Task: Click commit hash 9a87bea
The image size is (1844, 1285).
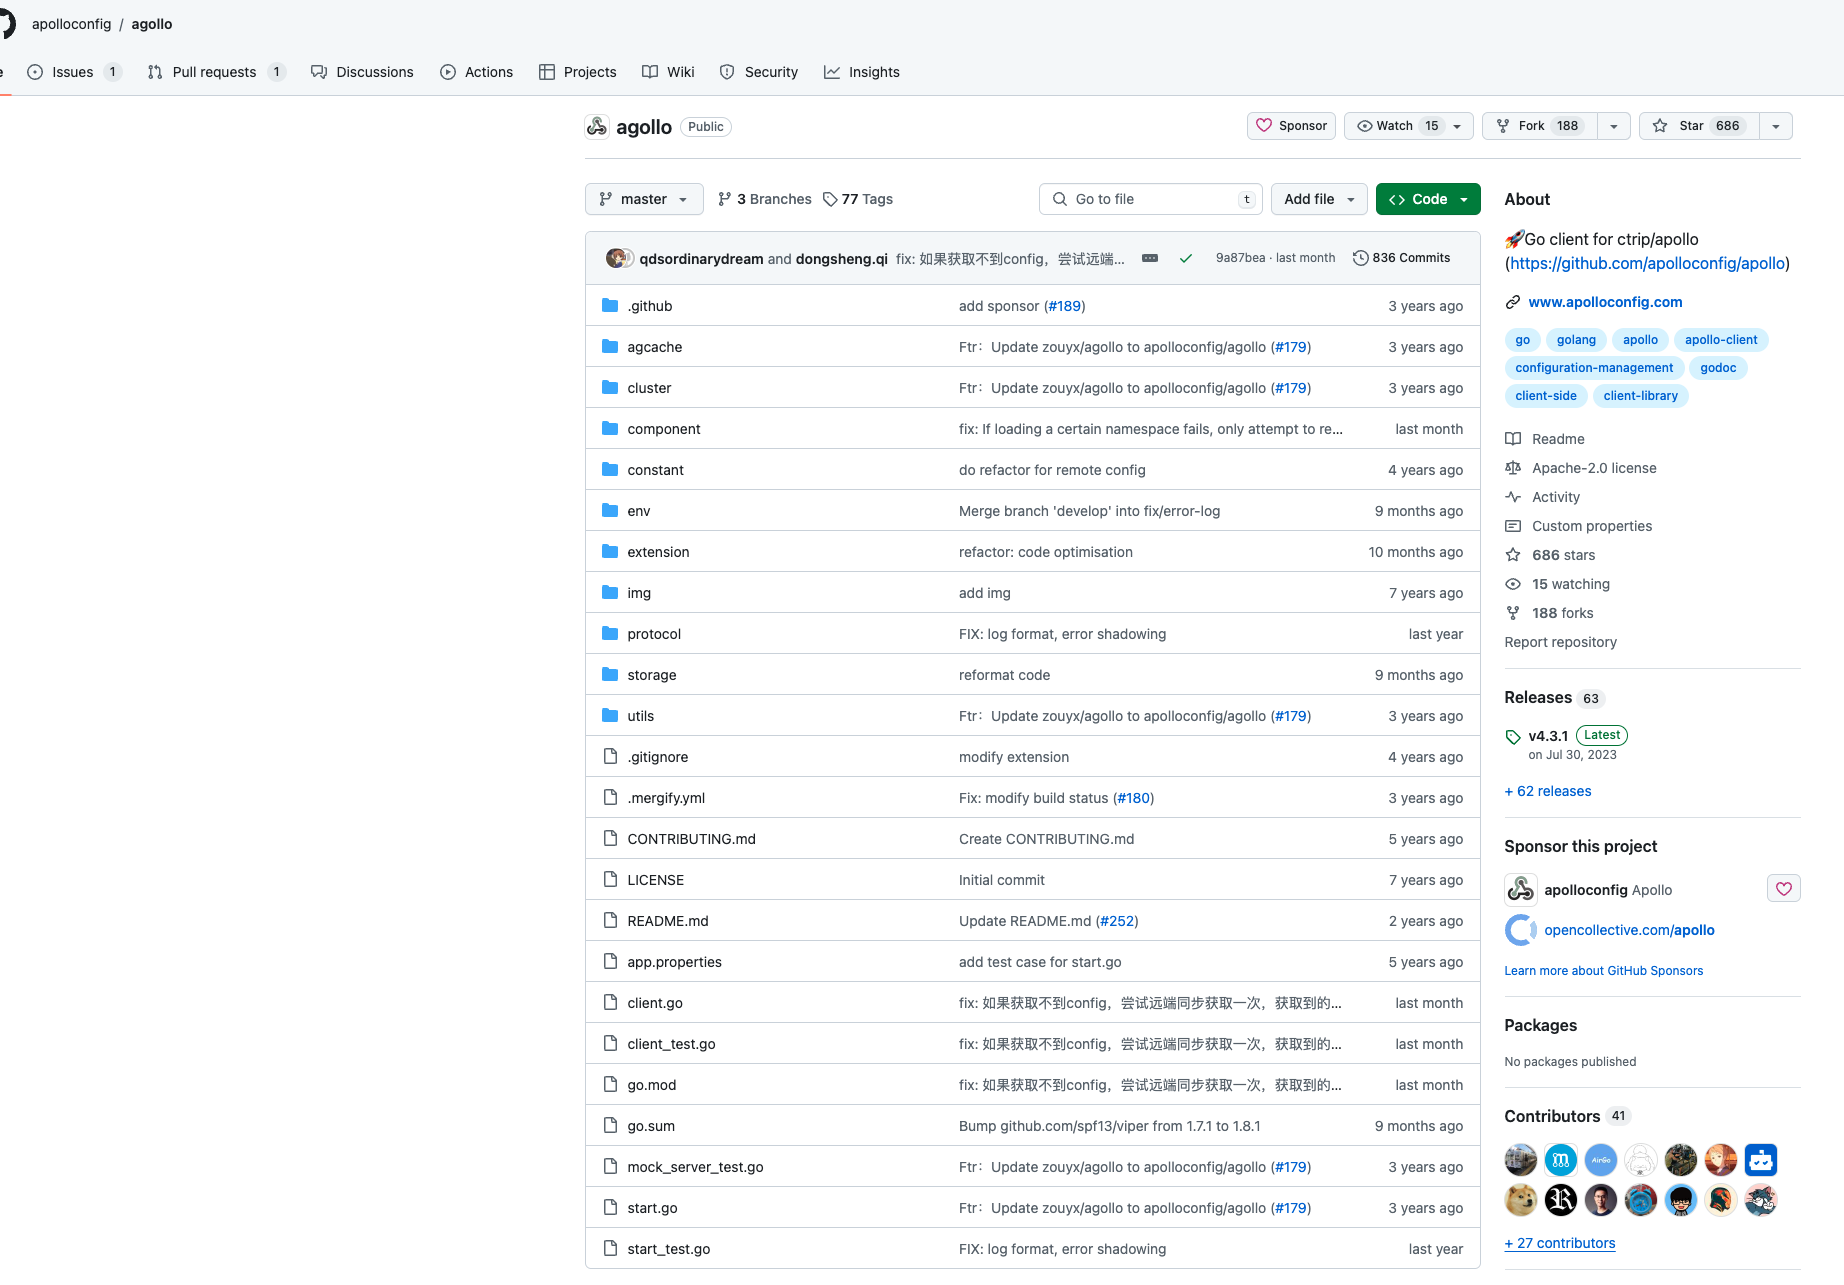Action: click(1240, 258)
